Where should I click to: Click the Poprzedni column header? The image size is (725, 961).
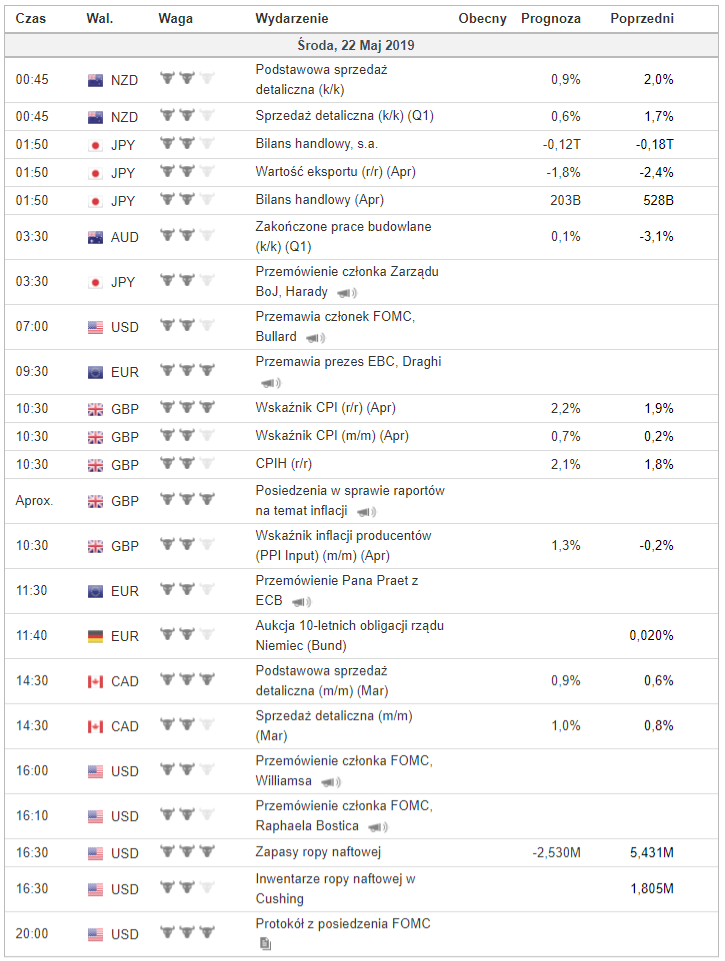pos(642,19)
